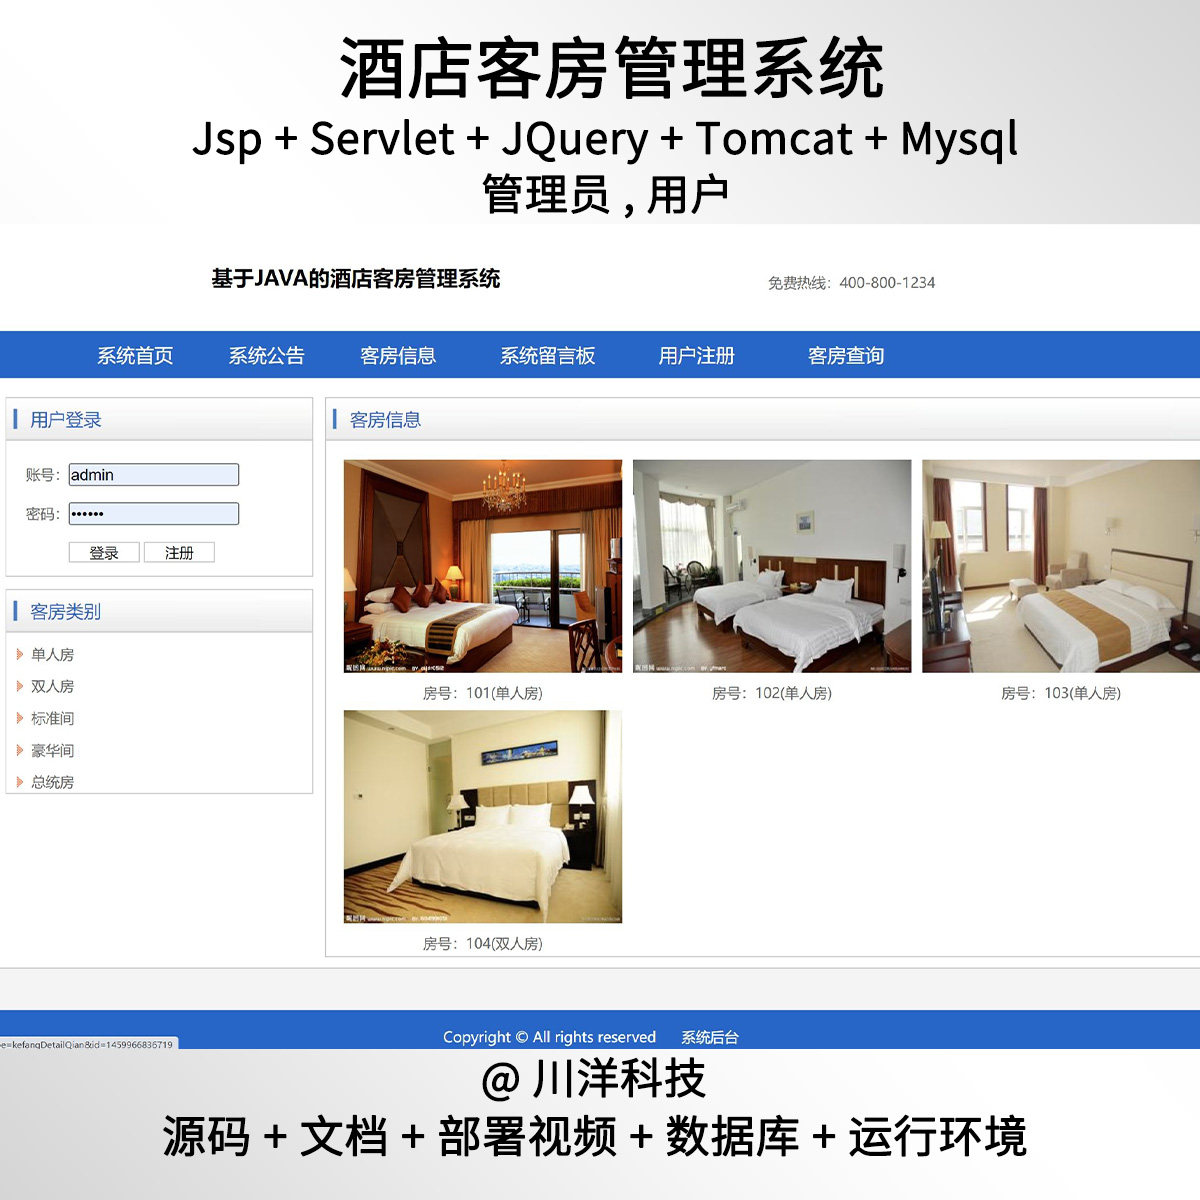1200x1200 pixels.
Task: Click the blue bar icon on 用户登录 panel header
Action: (17, 420)
